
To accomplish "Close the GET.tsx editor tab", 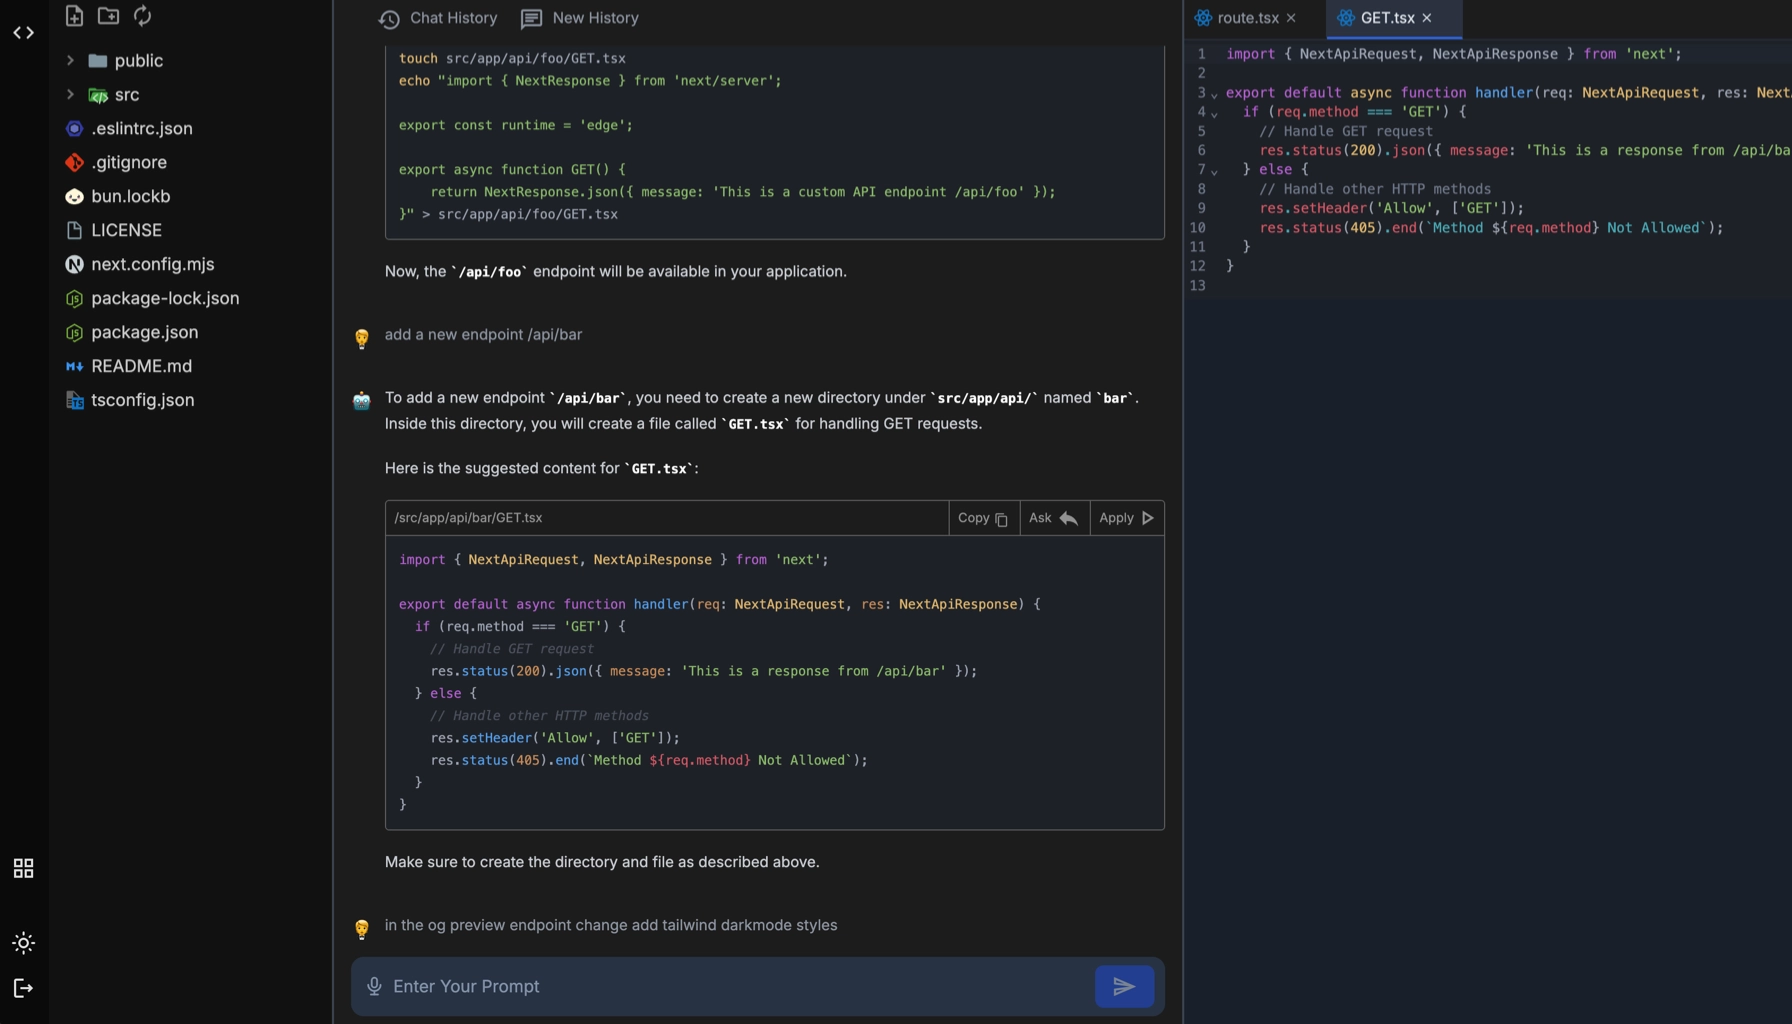I will coord(1427,18).
